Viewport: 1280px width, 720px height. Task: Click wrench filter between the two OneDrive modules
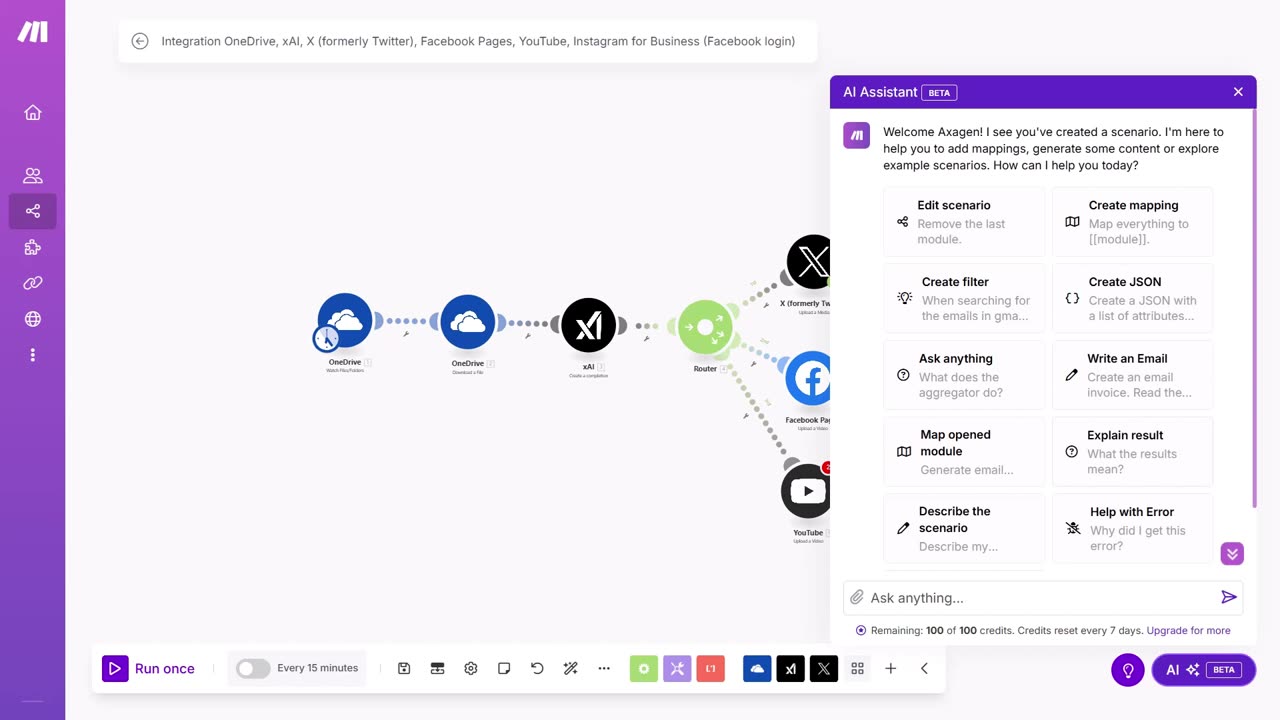(x=406, y=334)
